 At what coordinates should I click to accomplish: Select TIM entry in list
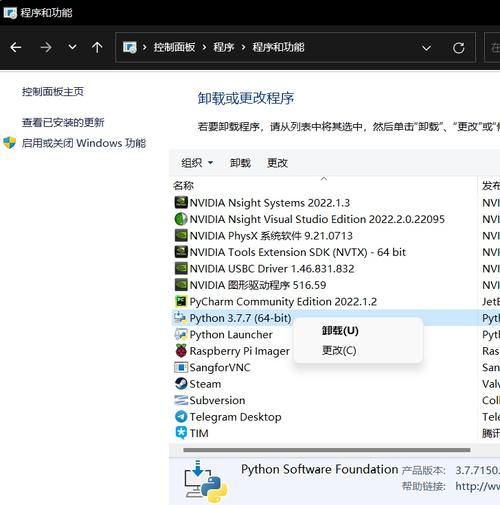[x=199, y=433]
